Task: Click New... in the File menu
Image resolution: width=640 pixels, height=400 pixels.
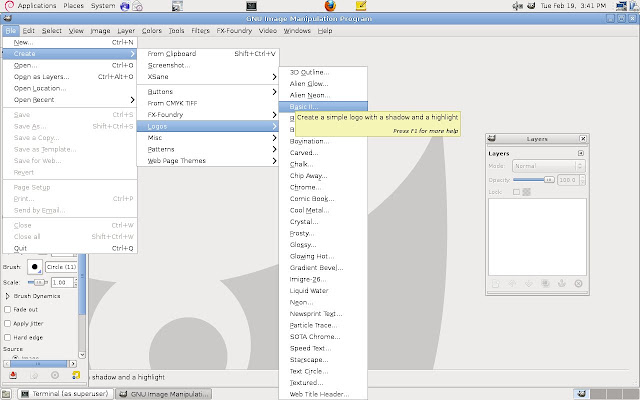Action: pyautogui.click(x=70, y=42)
